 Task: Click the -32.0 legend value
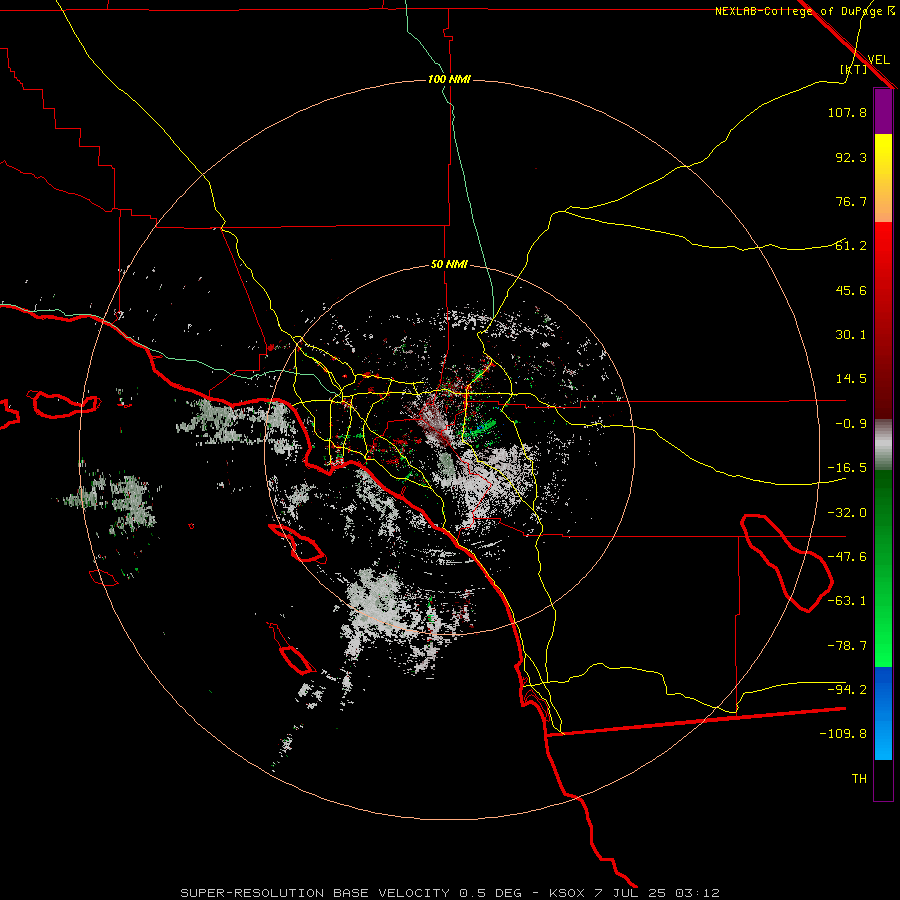pos(847,513)
